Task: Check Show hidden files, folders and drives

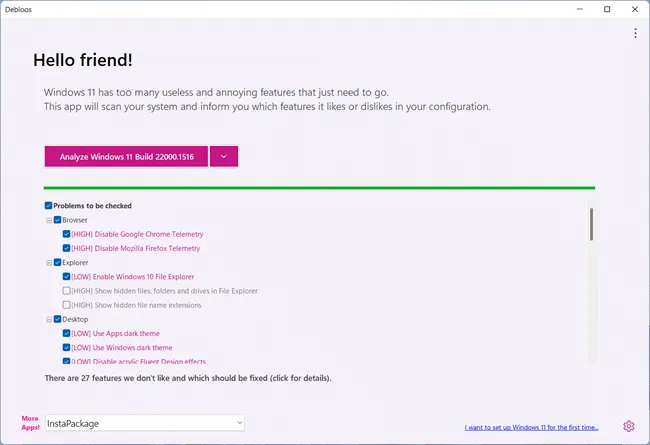Action: click(66, 291)
